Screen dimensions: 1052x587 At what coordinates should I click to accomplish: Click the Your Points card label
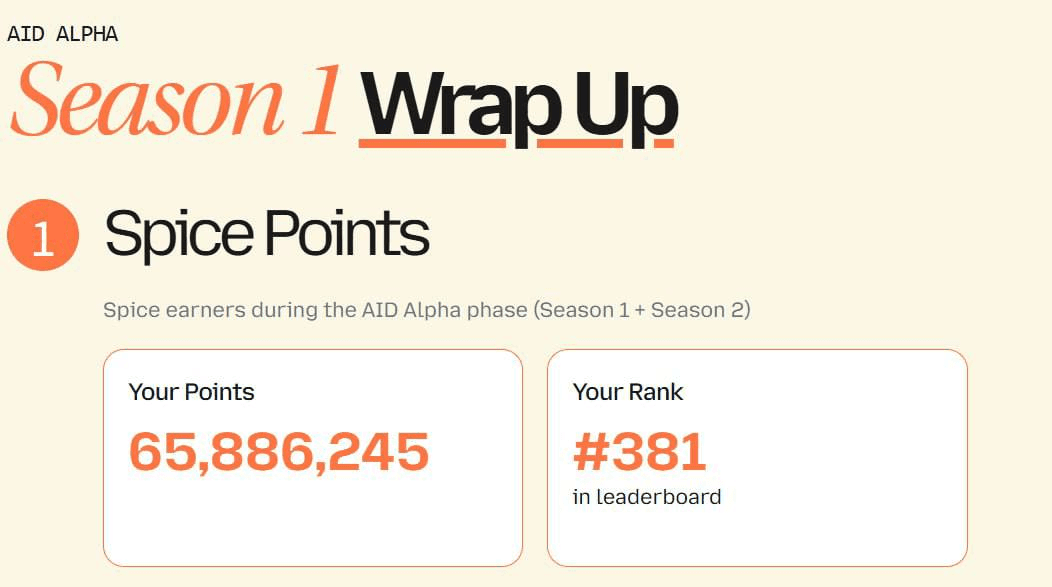tap(192, 392)
